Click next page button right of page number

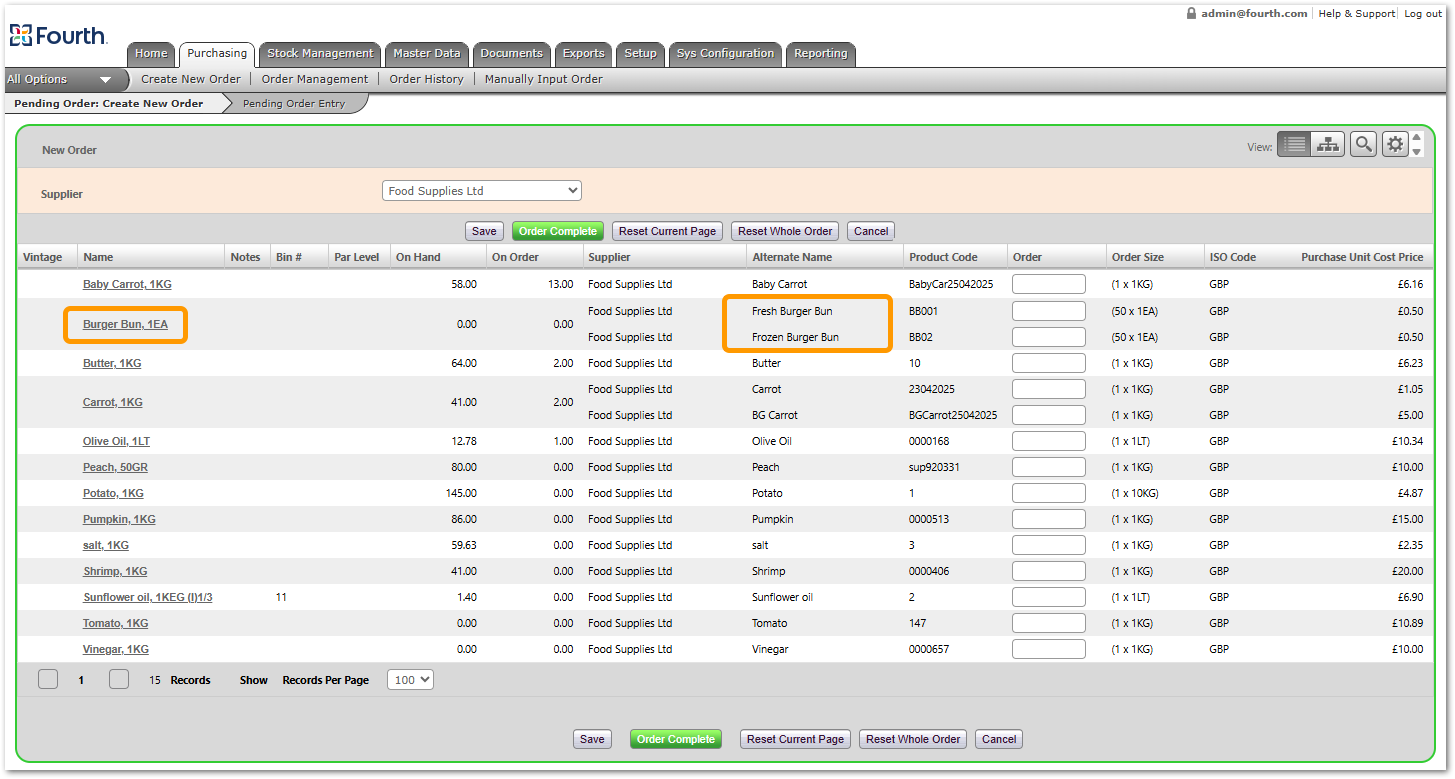tap(119, 679)
